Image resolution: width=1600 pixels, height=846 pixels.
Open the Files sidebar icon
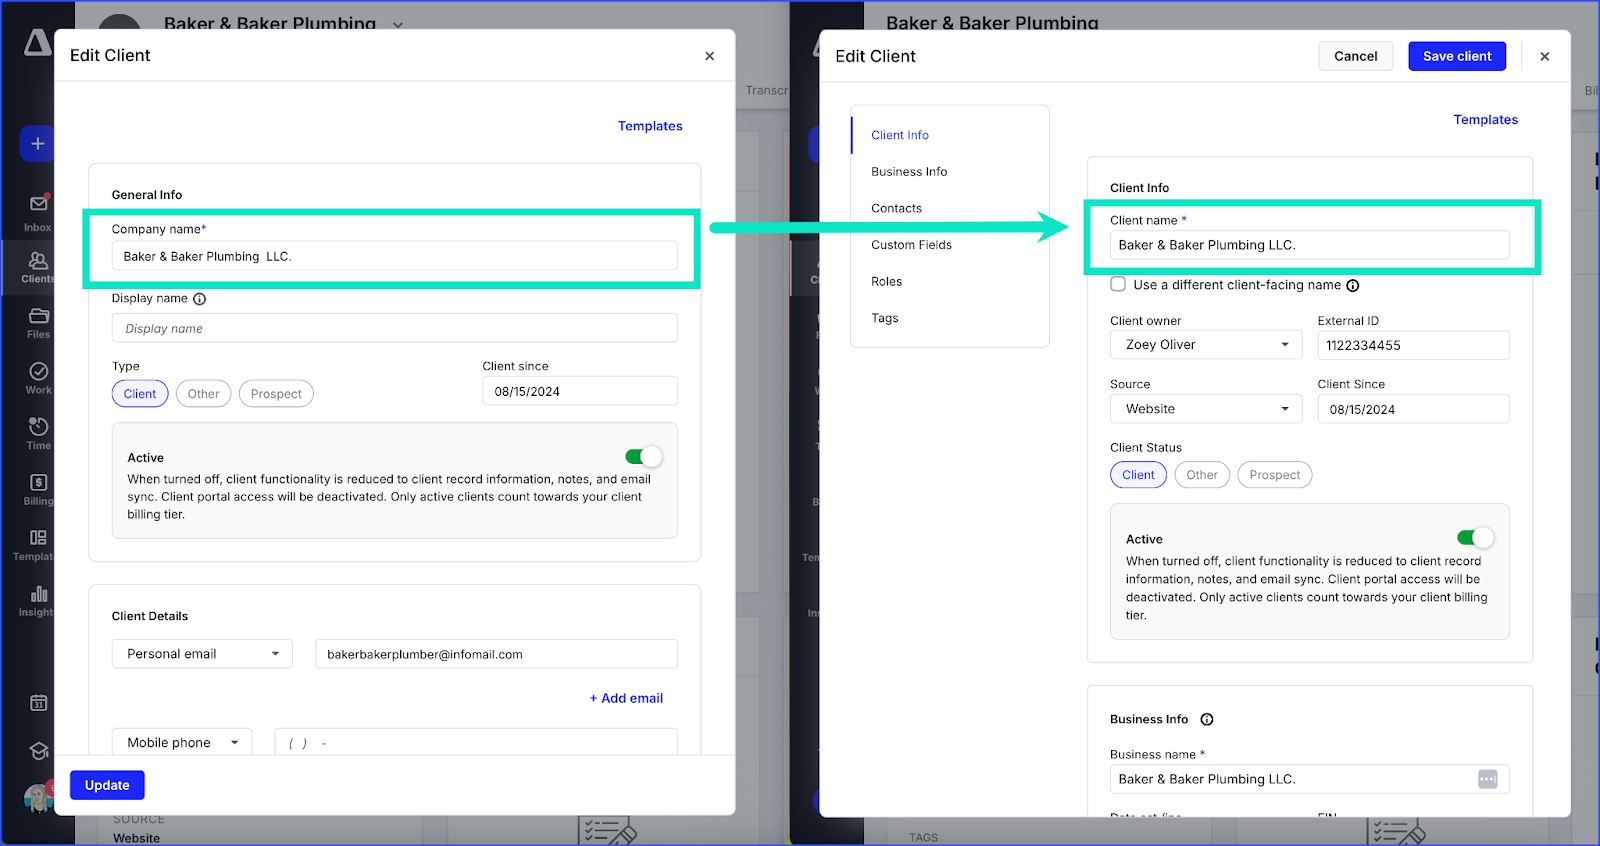pos(38,321)
